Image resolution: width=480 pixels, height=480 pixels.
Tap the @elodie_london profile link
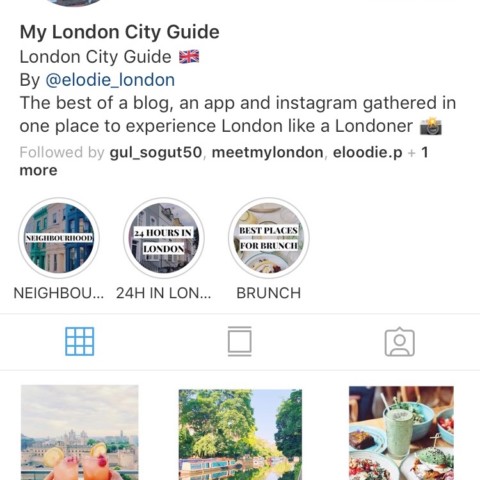tap(110, 80)
